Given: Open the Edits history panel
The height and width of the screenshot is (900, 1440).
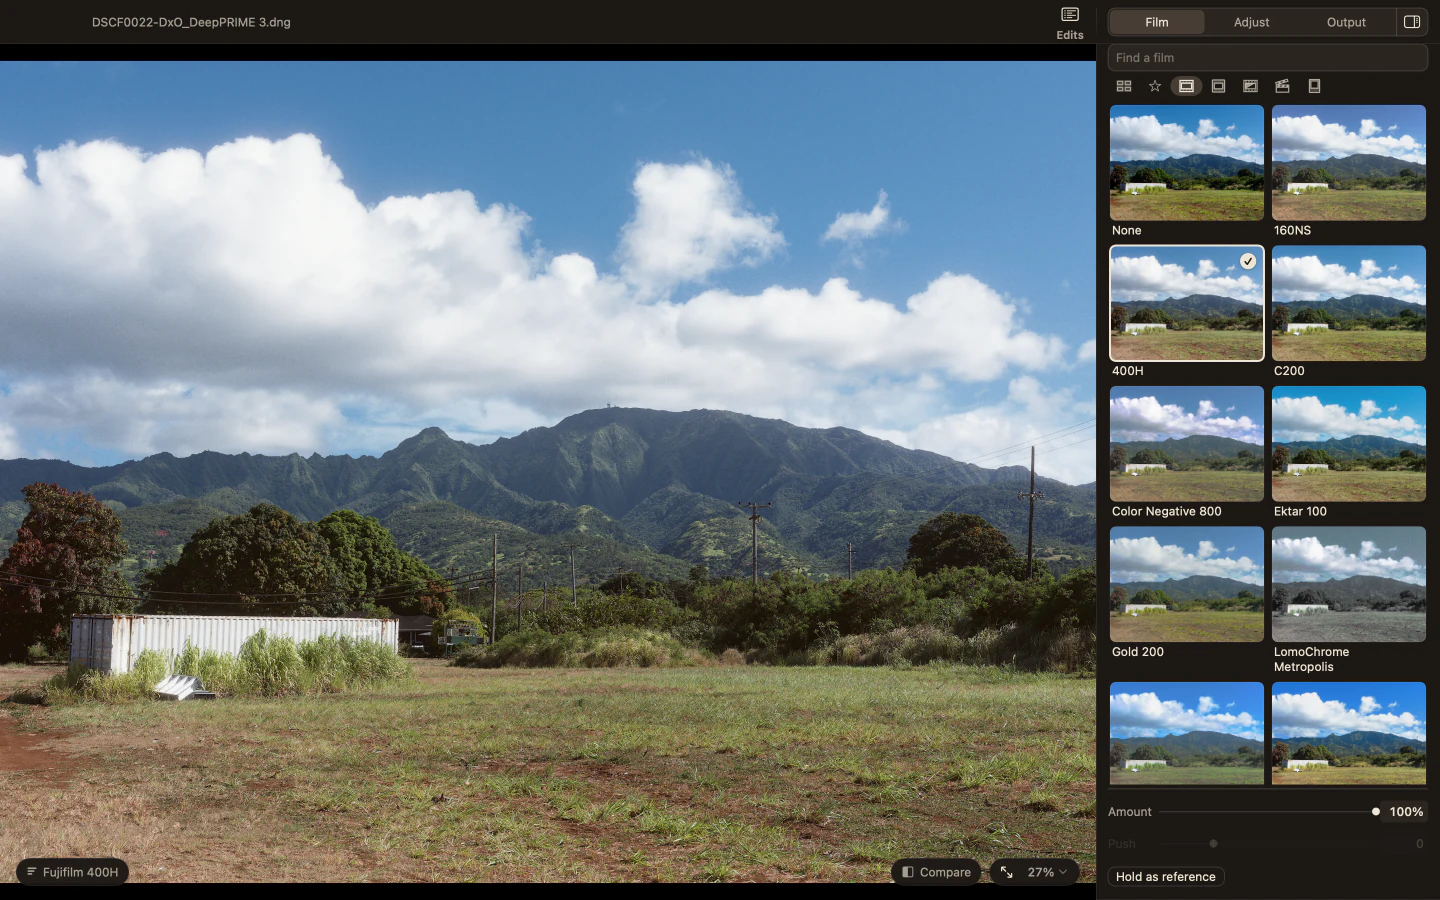Looking at the screenshot, I should (1069, 22).
